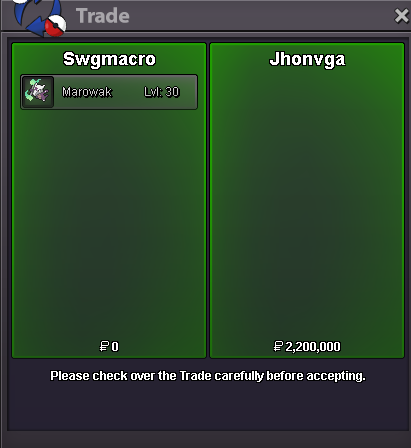Click the red Pokeball in the Trade icon
This screenshot has height=448, width=411.
[x=55, y=26]
